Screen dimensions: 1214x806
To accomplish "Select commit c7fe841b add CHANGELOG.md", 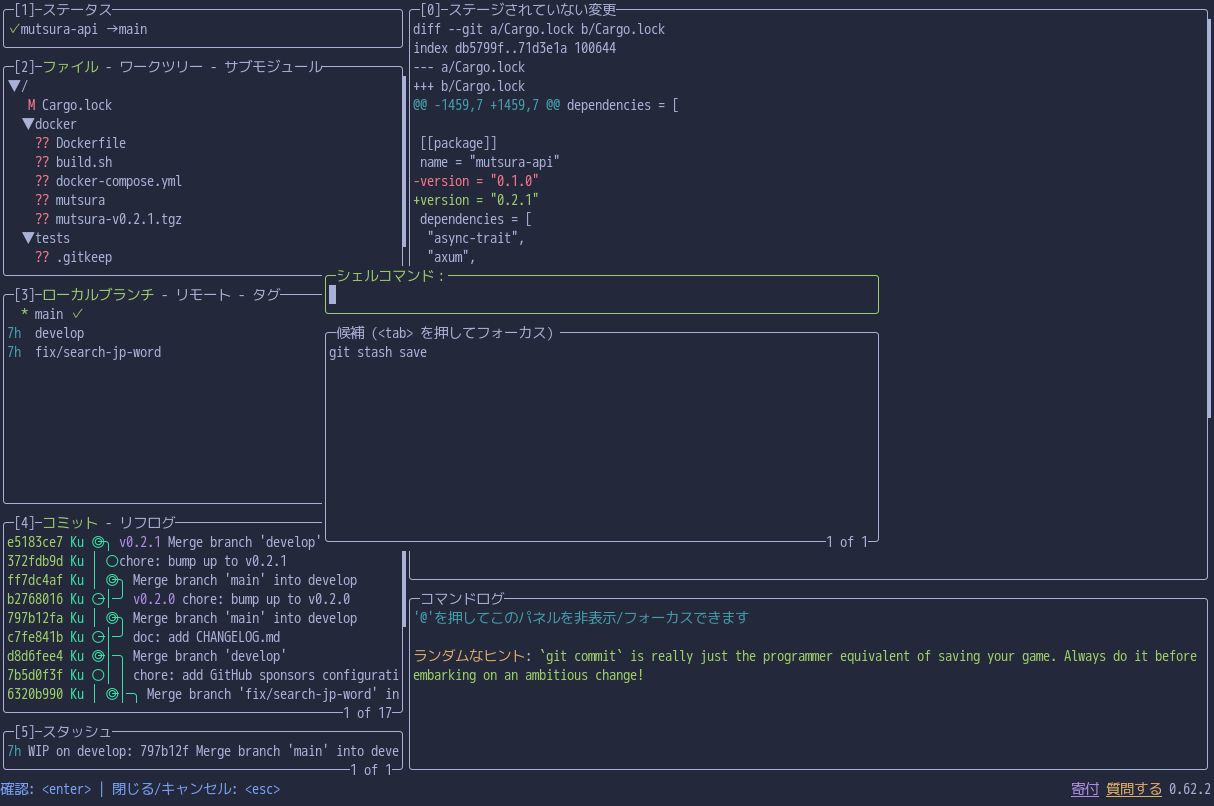I will coord(203,637).
